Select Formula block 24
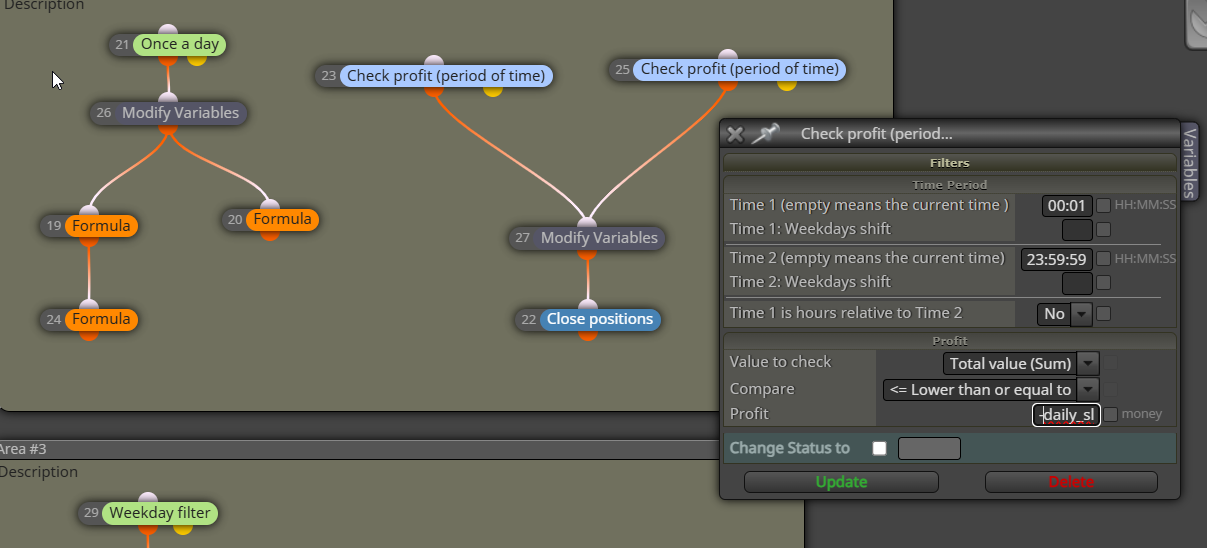Image resolution: width=1207 pixels, height=548 pixels. [x=101, y=320]
